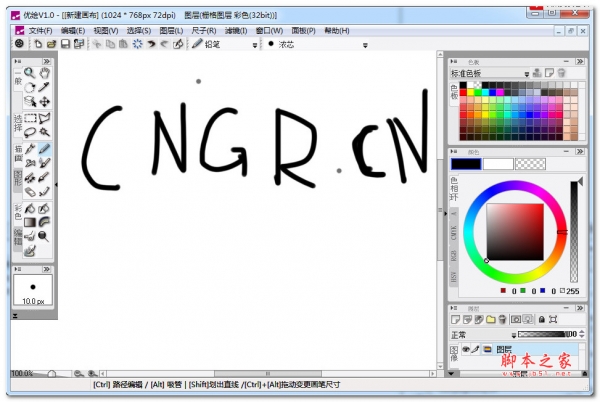Click the Save floppy disk icon
Image resolution: width=600 pixels, height=402 pixels.
[65, 44]
